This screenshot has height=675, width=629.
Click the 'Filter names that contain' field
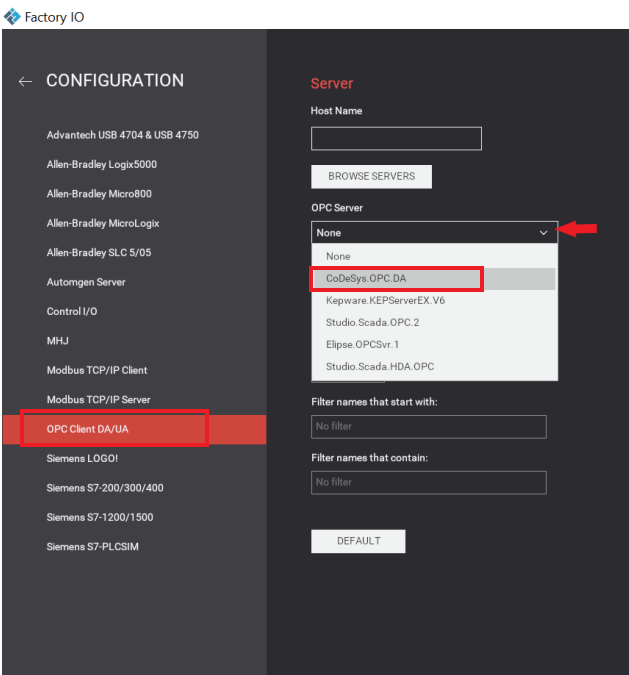(428, 482)
